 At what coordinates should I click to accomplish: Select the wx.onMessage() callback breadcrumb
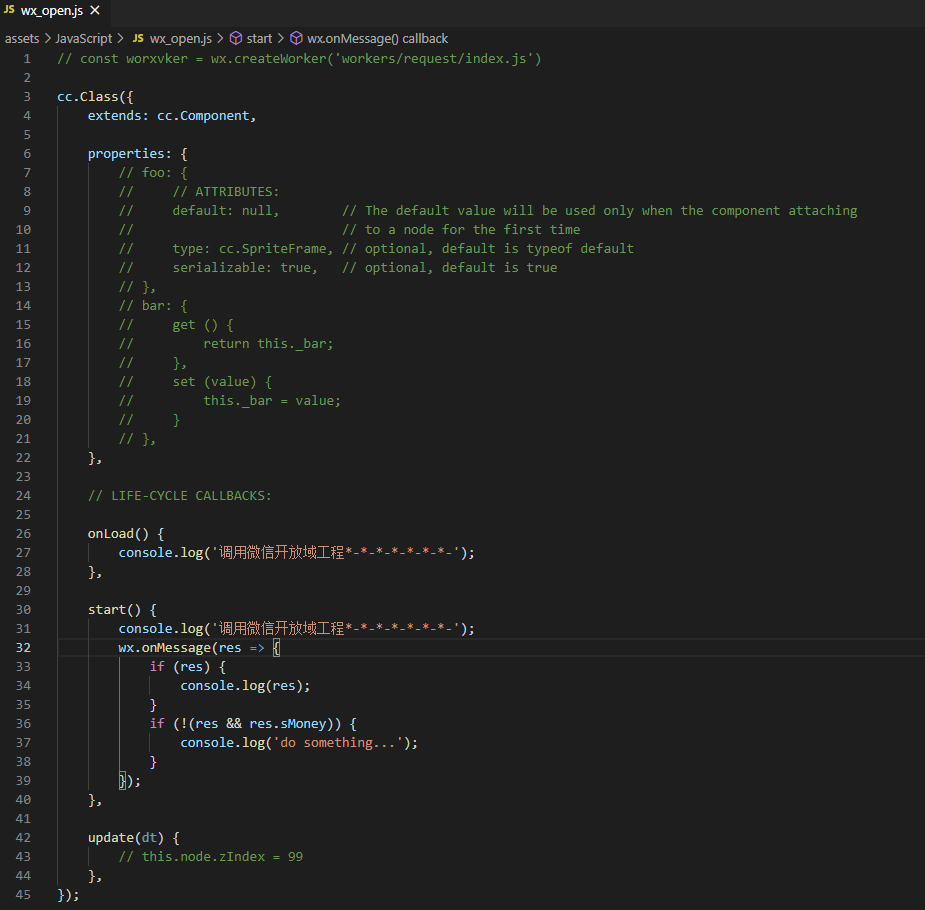377,38
